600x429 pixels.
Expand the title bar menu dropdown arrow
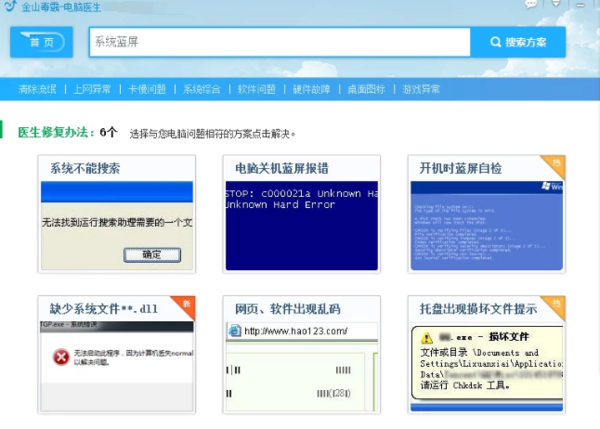point(557,4)
